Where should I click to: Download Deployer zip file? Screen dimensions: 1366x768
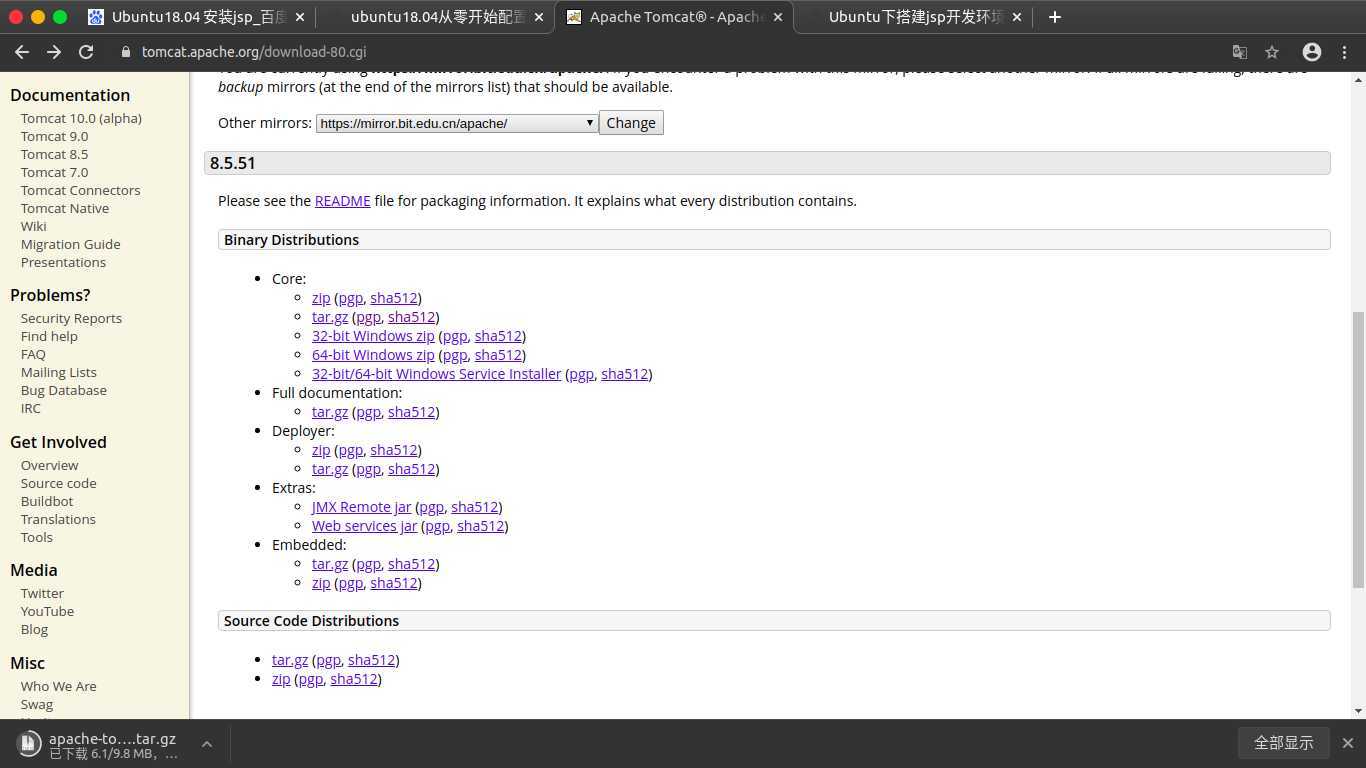pos(321,450)
